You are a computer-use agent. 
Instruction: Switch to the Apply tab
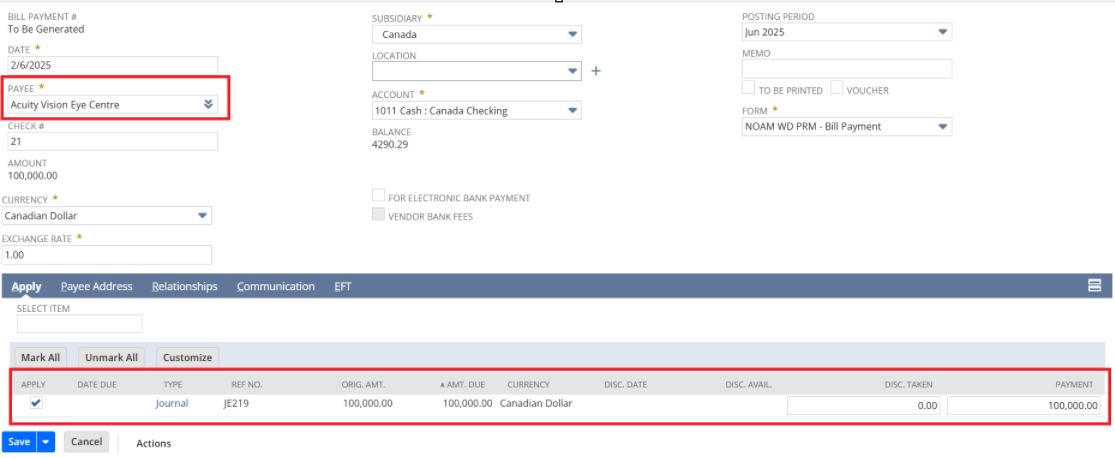coord(26,287)
